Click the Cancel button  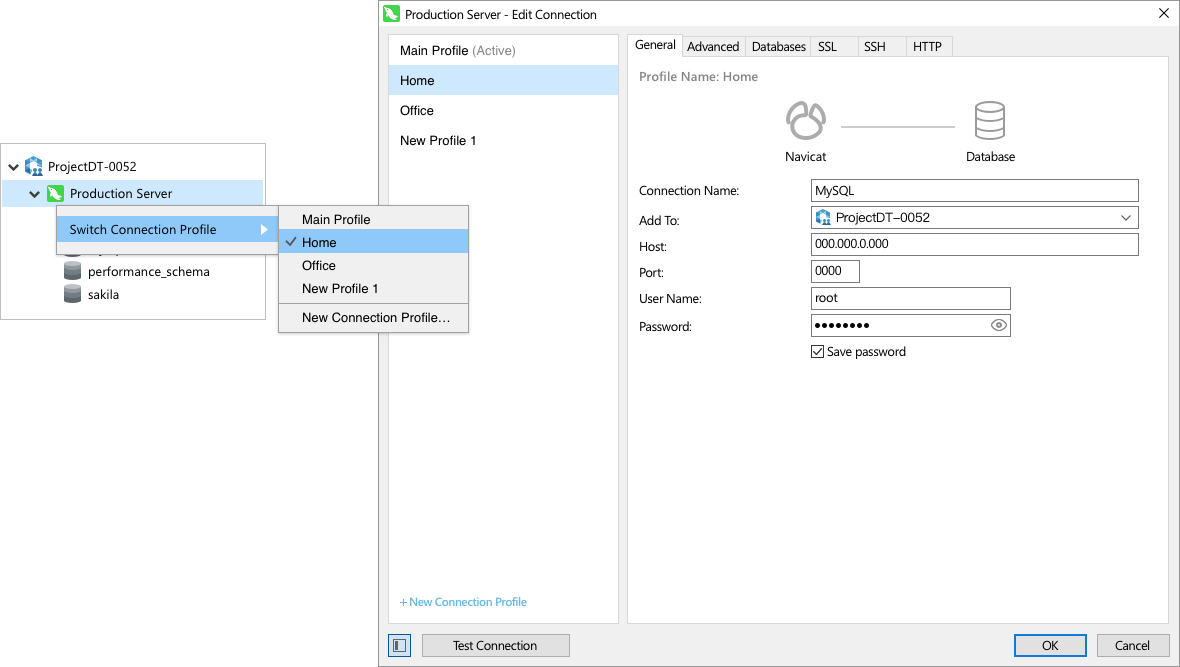(x=1132, y=646)
